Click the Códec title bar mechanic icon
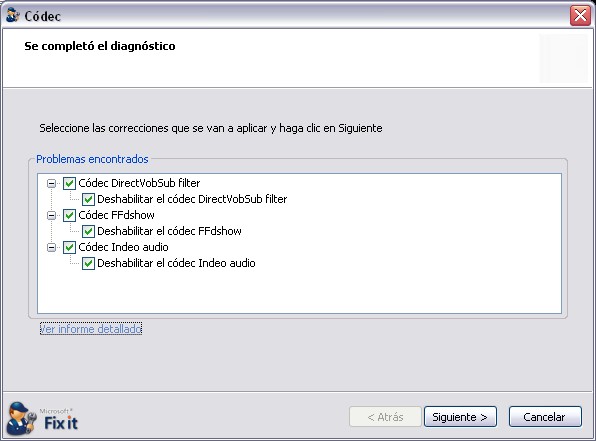Image resolution: width=596 pixels, height=441 pixels. [13, 15]
